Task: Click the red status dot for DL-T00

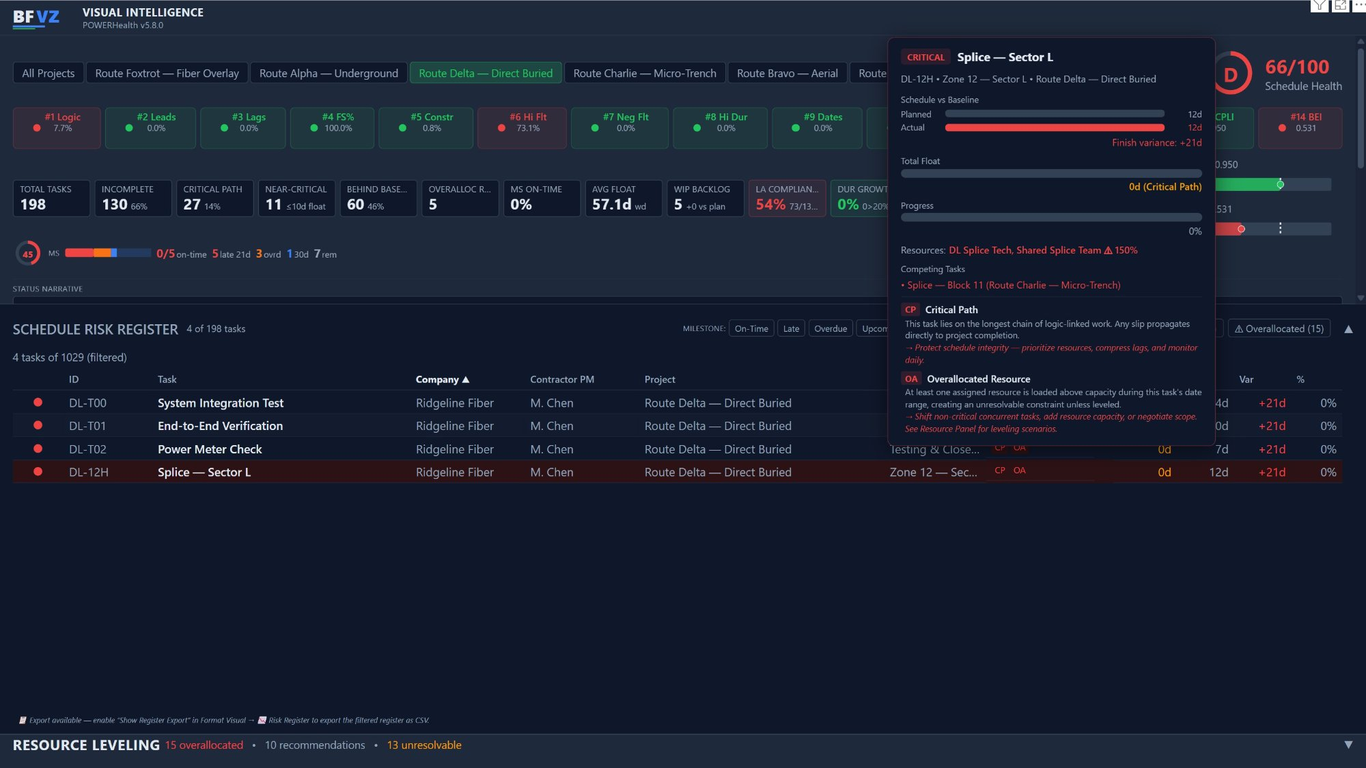Action: pos(38,403)
